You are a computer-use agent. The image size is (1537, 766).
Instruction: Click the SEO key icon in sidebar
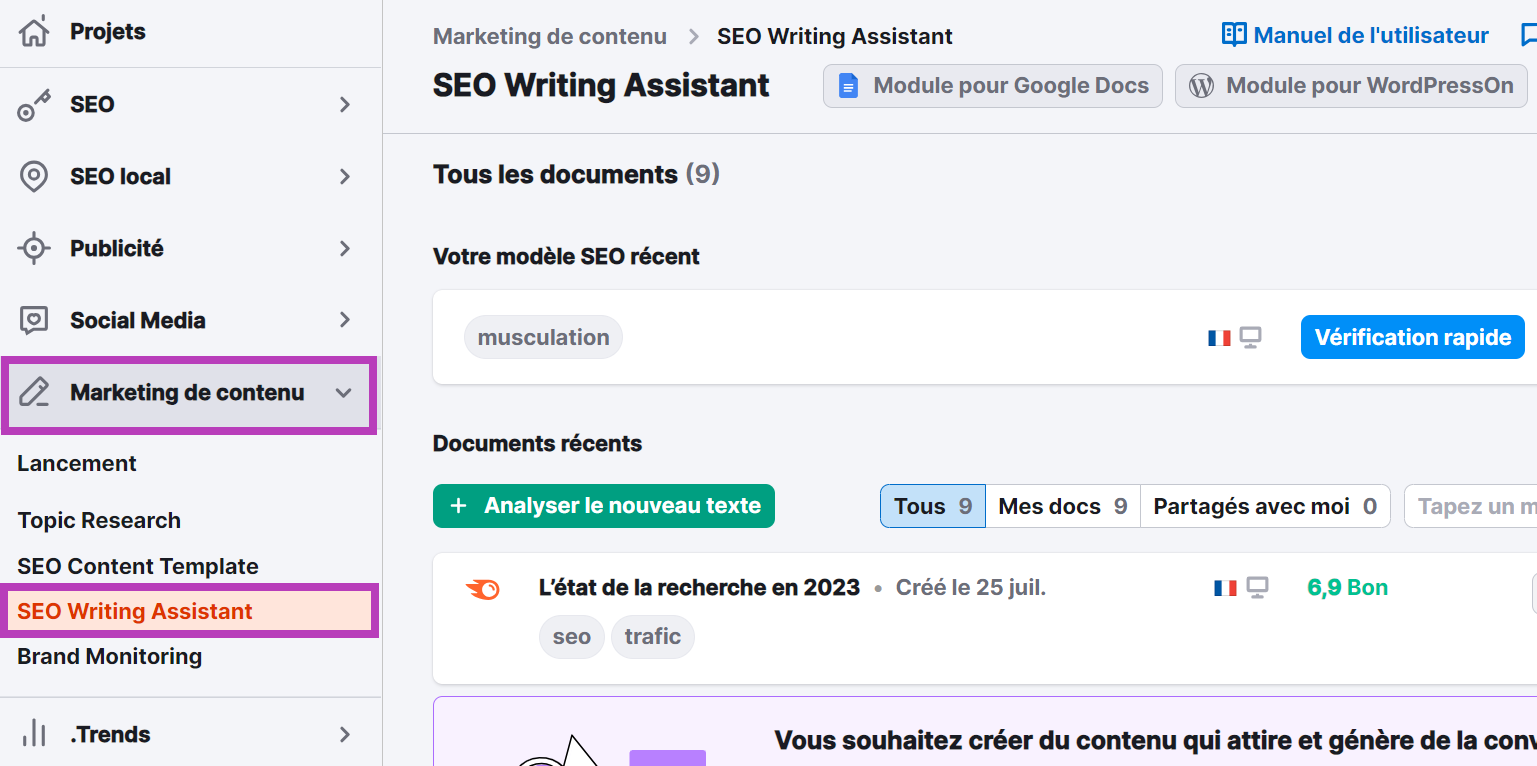[x=34, y=105]
